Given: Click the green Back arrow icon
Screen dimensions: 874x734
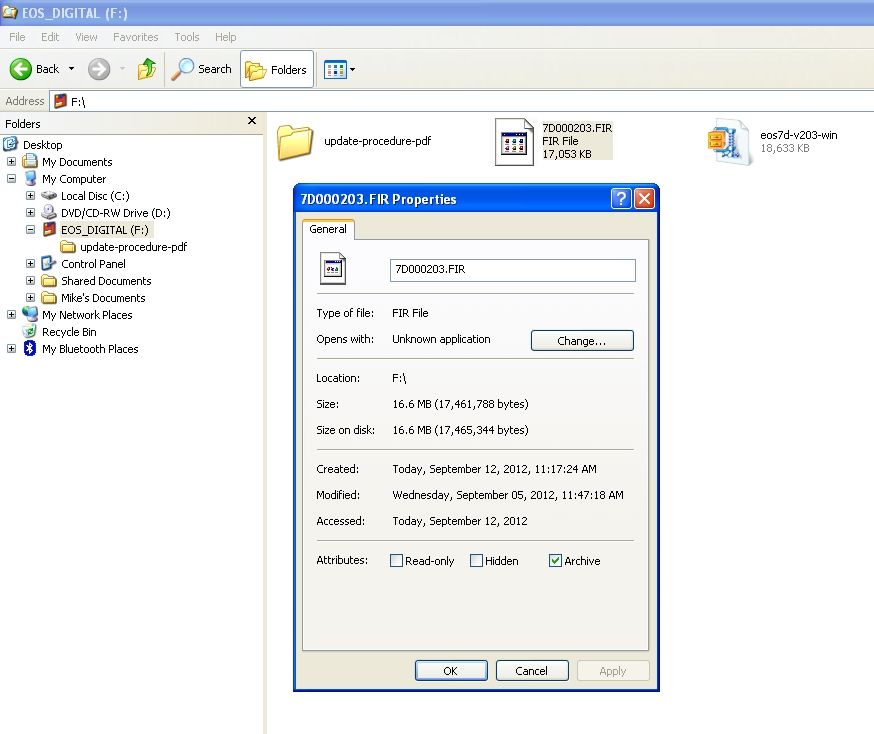Looking at the screenshot, I should (x=21, y=69).
